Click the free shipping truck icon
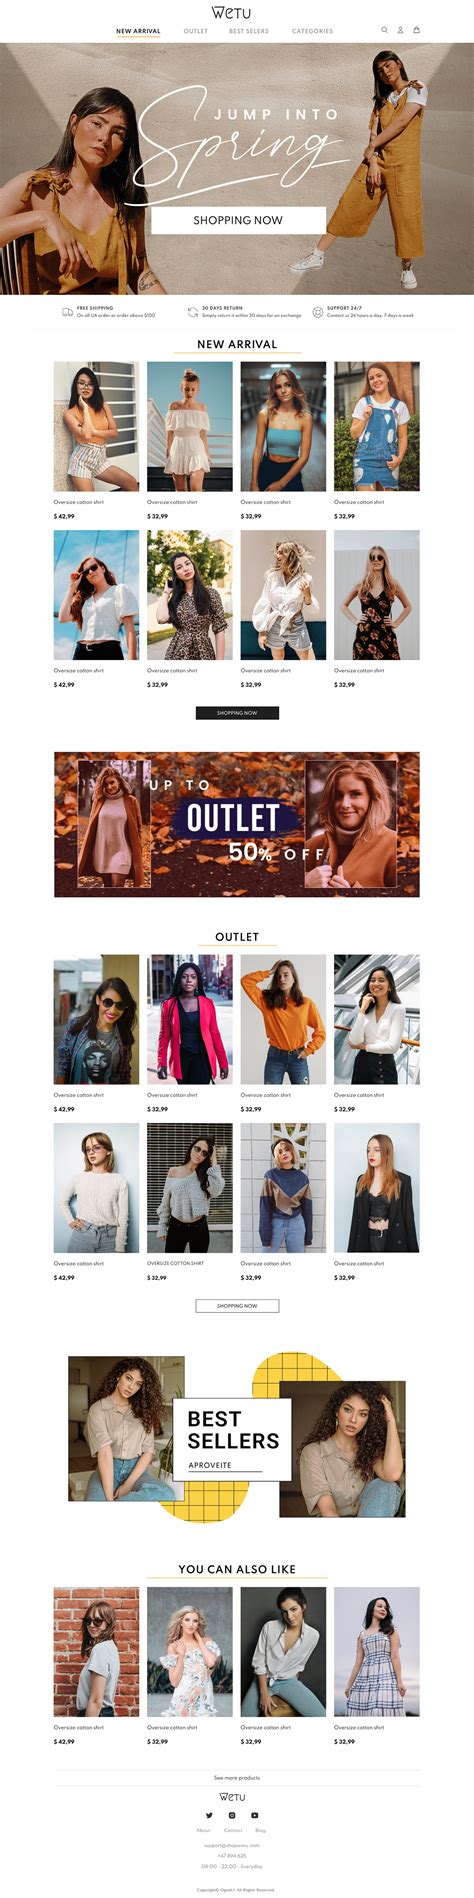Image resolution: width=474 pixels, height=1898 pixels. pyautogui.click(x=67, y=312)
